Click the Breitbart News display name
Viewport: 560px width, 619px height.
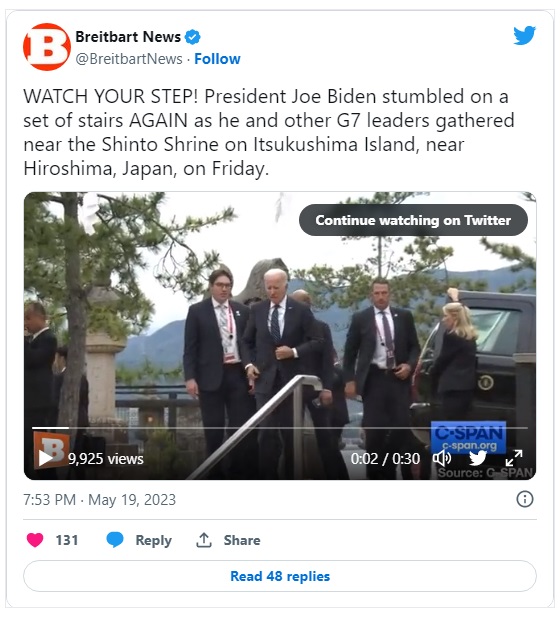(x=128, y=37)
